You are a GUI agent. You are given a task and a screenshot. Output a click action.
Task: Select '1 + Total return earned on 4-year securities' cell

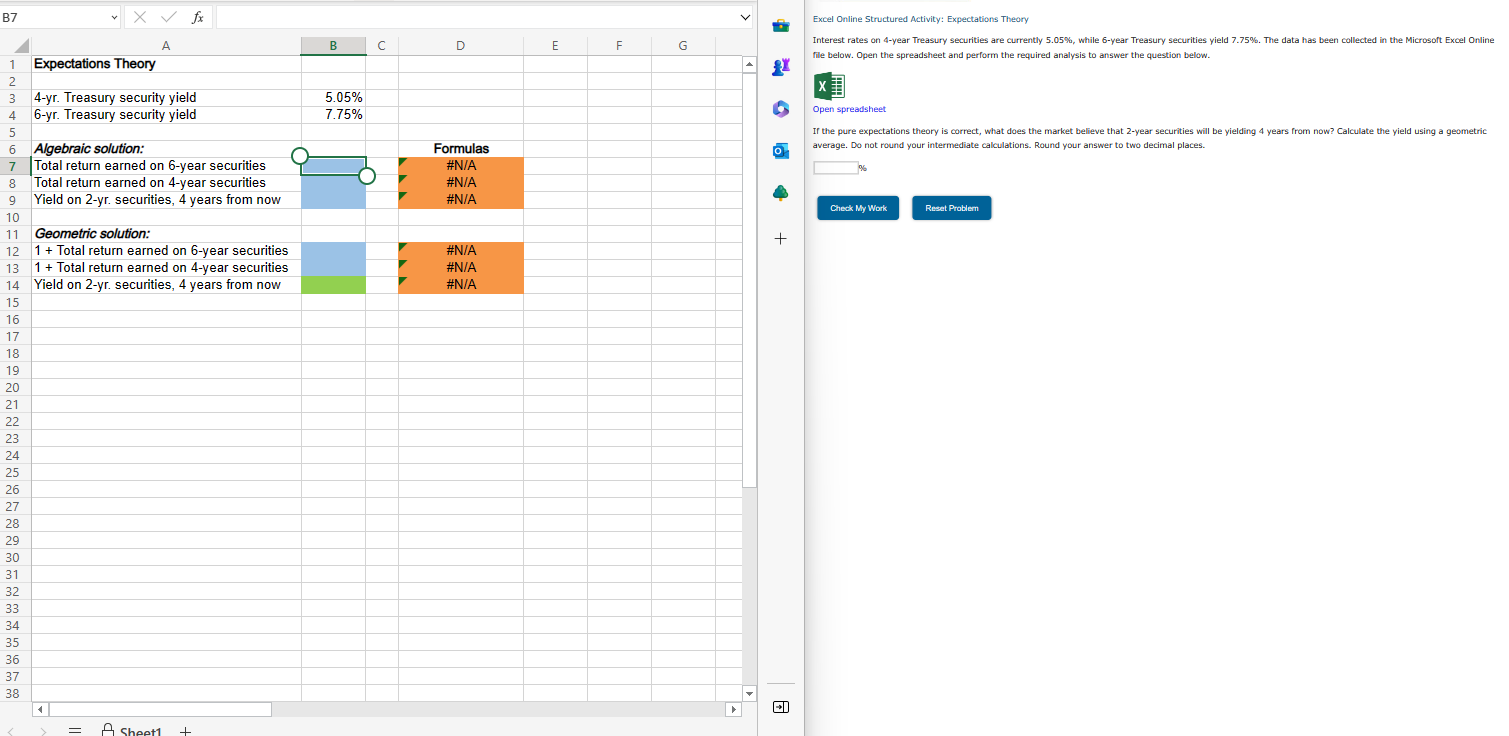[x=166, y=267]
